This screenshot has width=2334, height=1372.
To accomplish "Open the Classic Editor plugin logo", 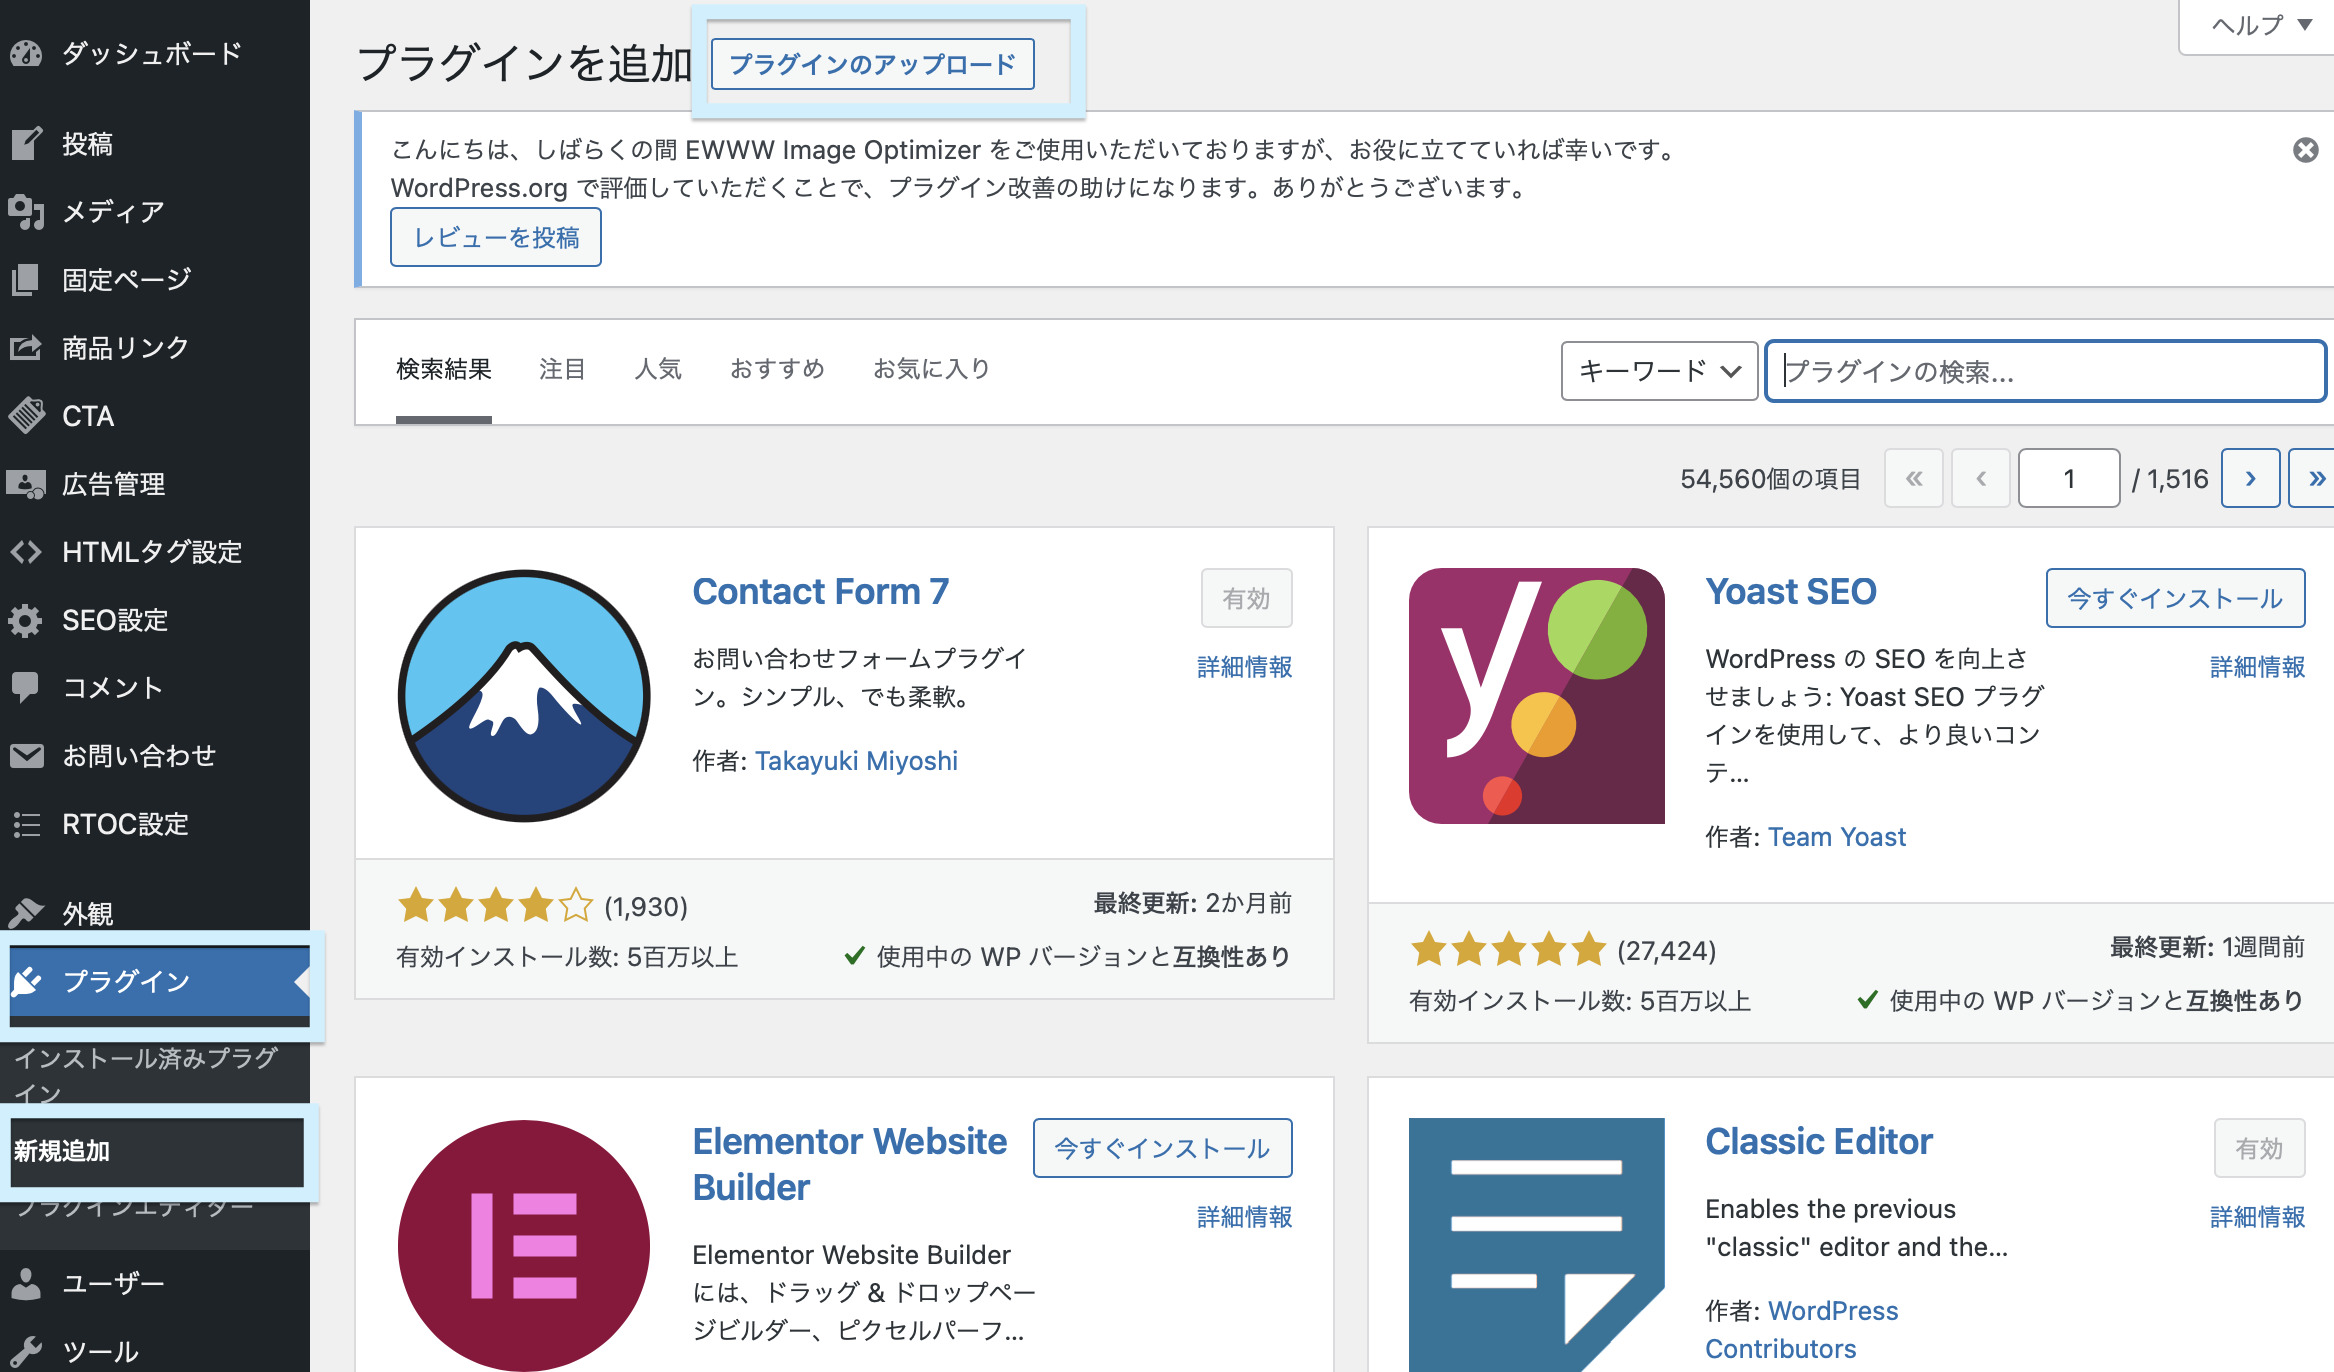I will 1536,1245.
